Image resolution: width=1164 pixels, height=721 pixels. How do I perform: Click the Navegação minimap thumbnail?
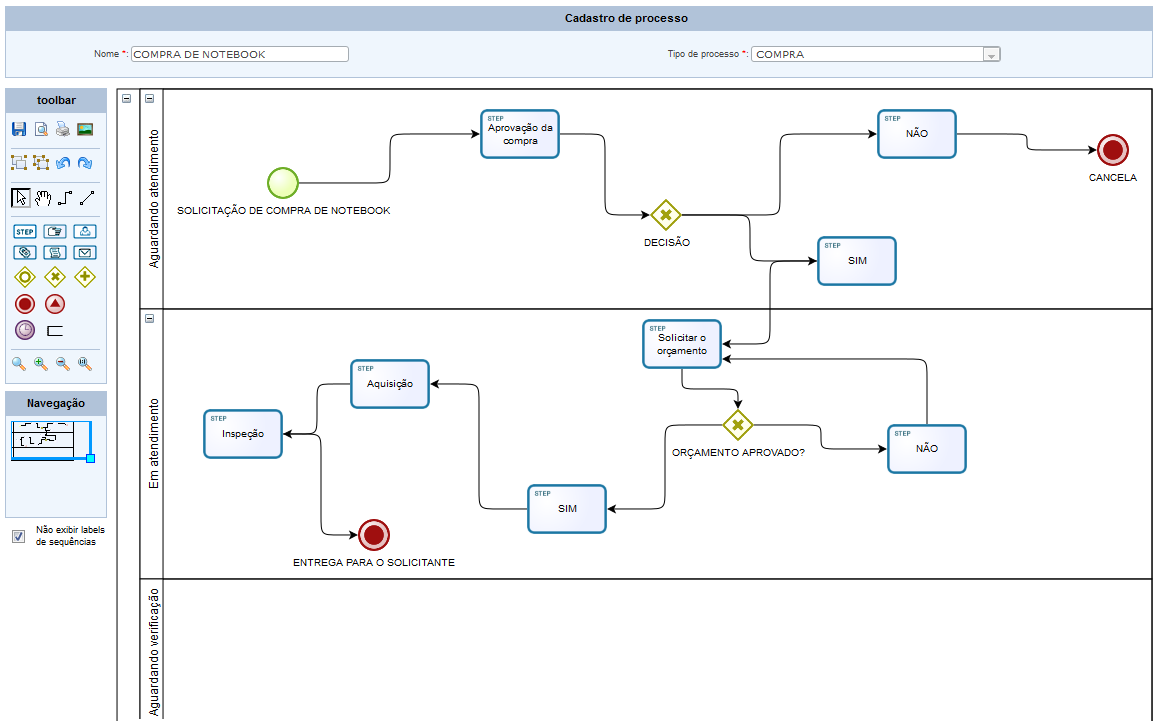pyautogui.click(x=50, y=440)
